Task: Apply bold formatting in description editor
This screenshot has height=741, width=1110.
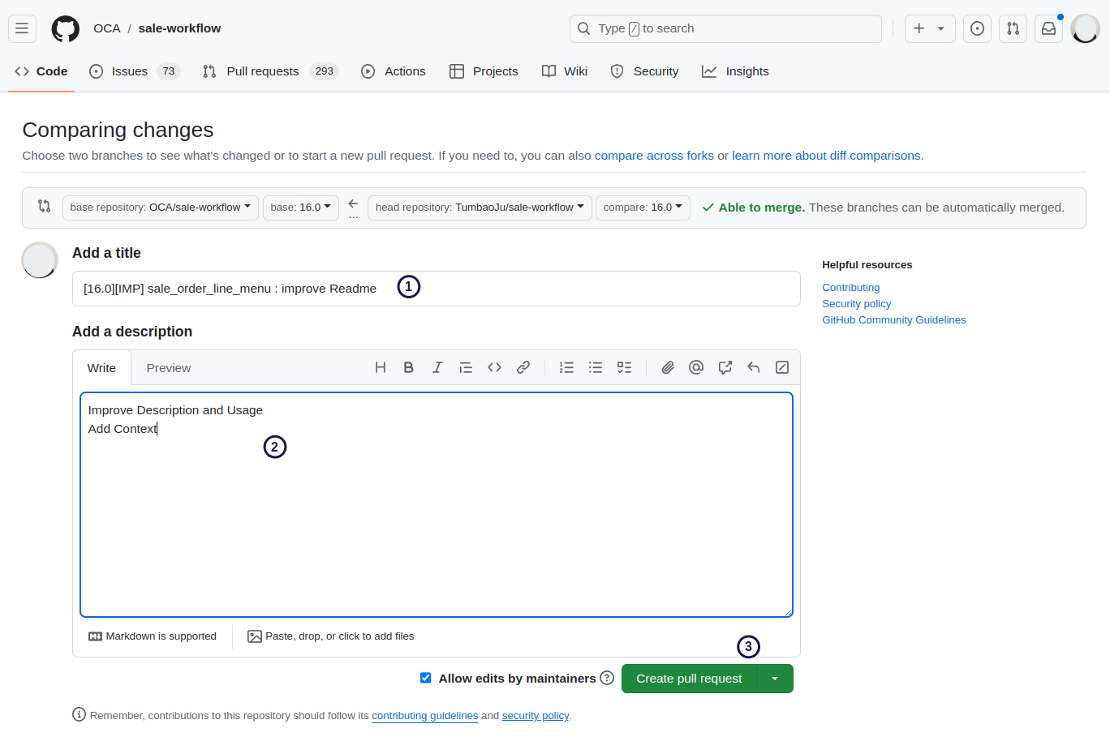Action: pos(409,368)
